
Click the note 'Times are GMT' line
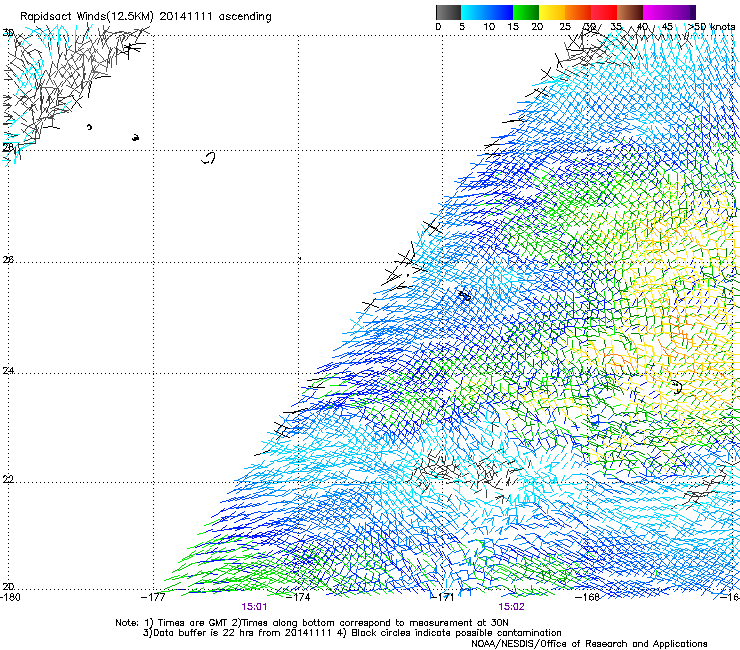[x=312, y=623]
